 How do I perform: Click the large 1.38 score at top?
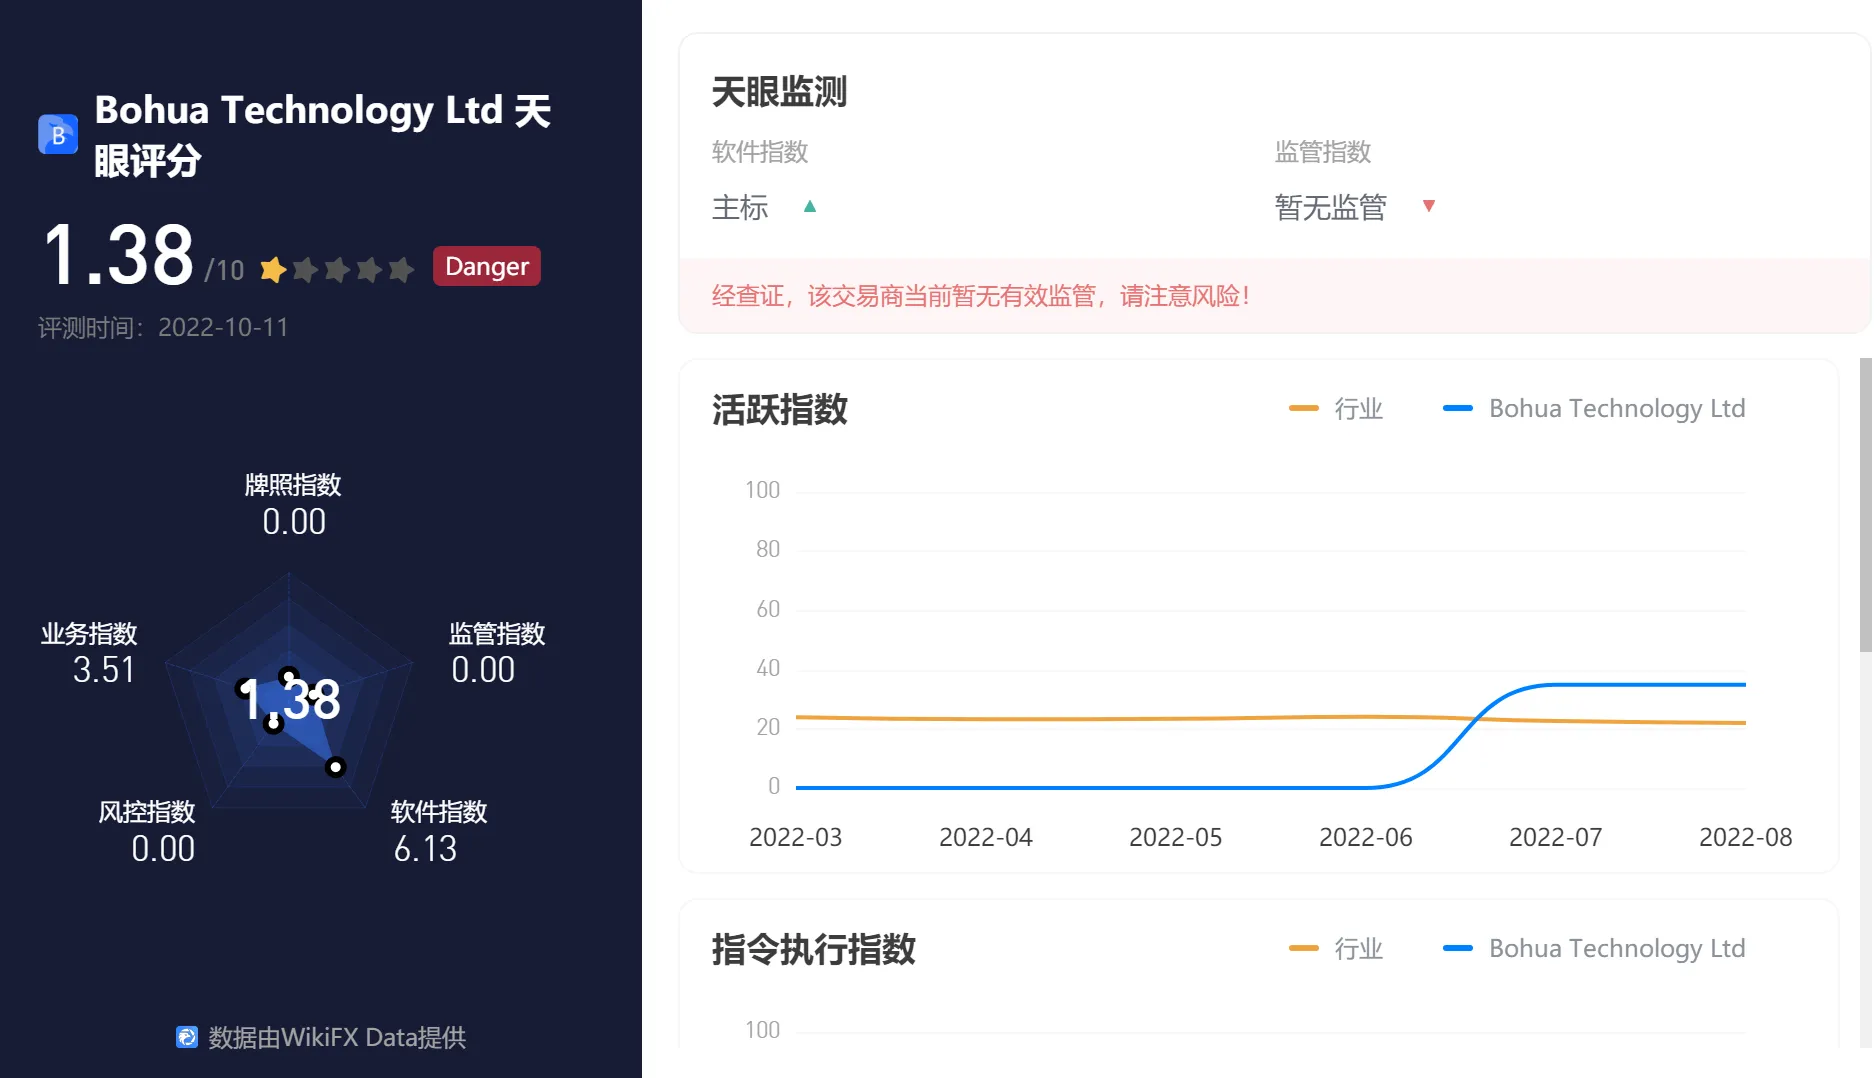119,256
